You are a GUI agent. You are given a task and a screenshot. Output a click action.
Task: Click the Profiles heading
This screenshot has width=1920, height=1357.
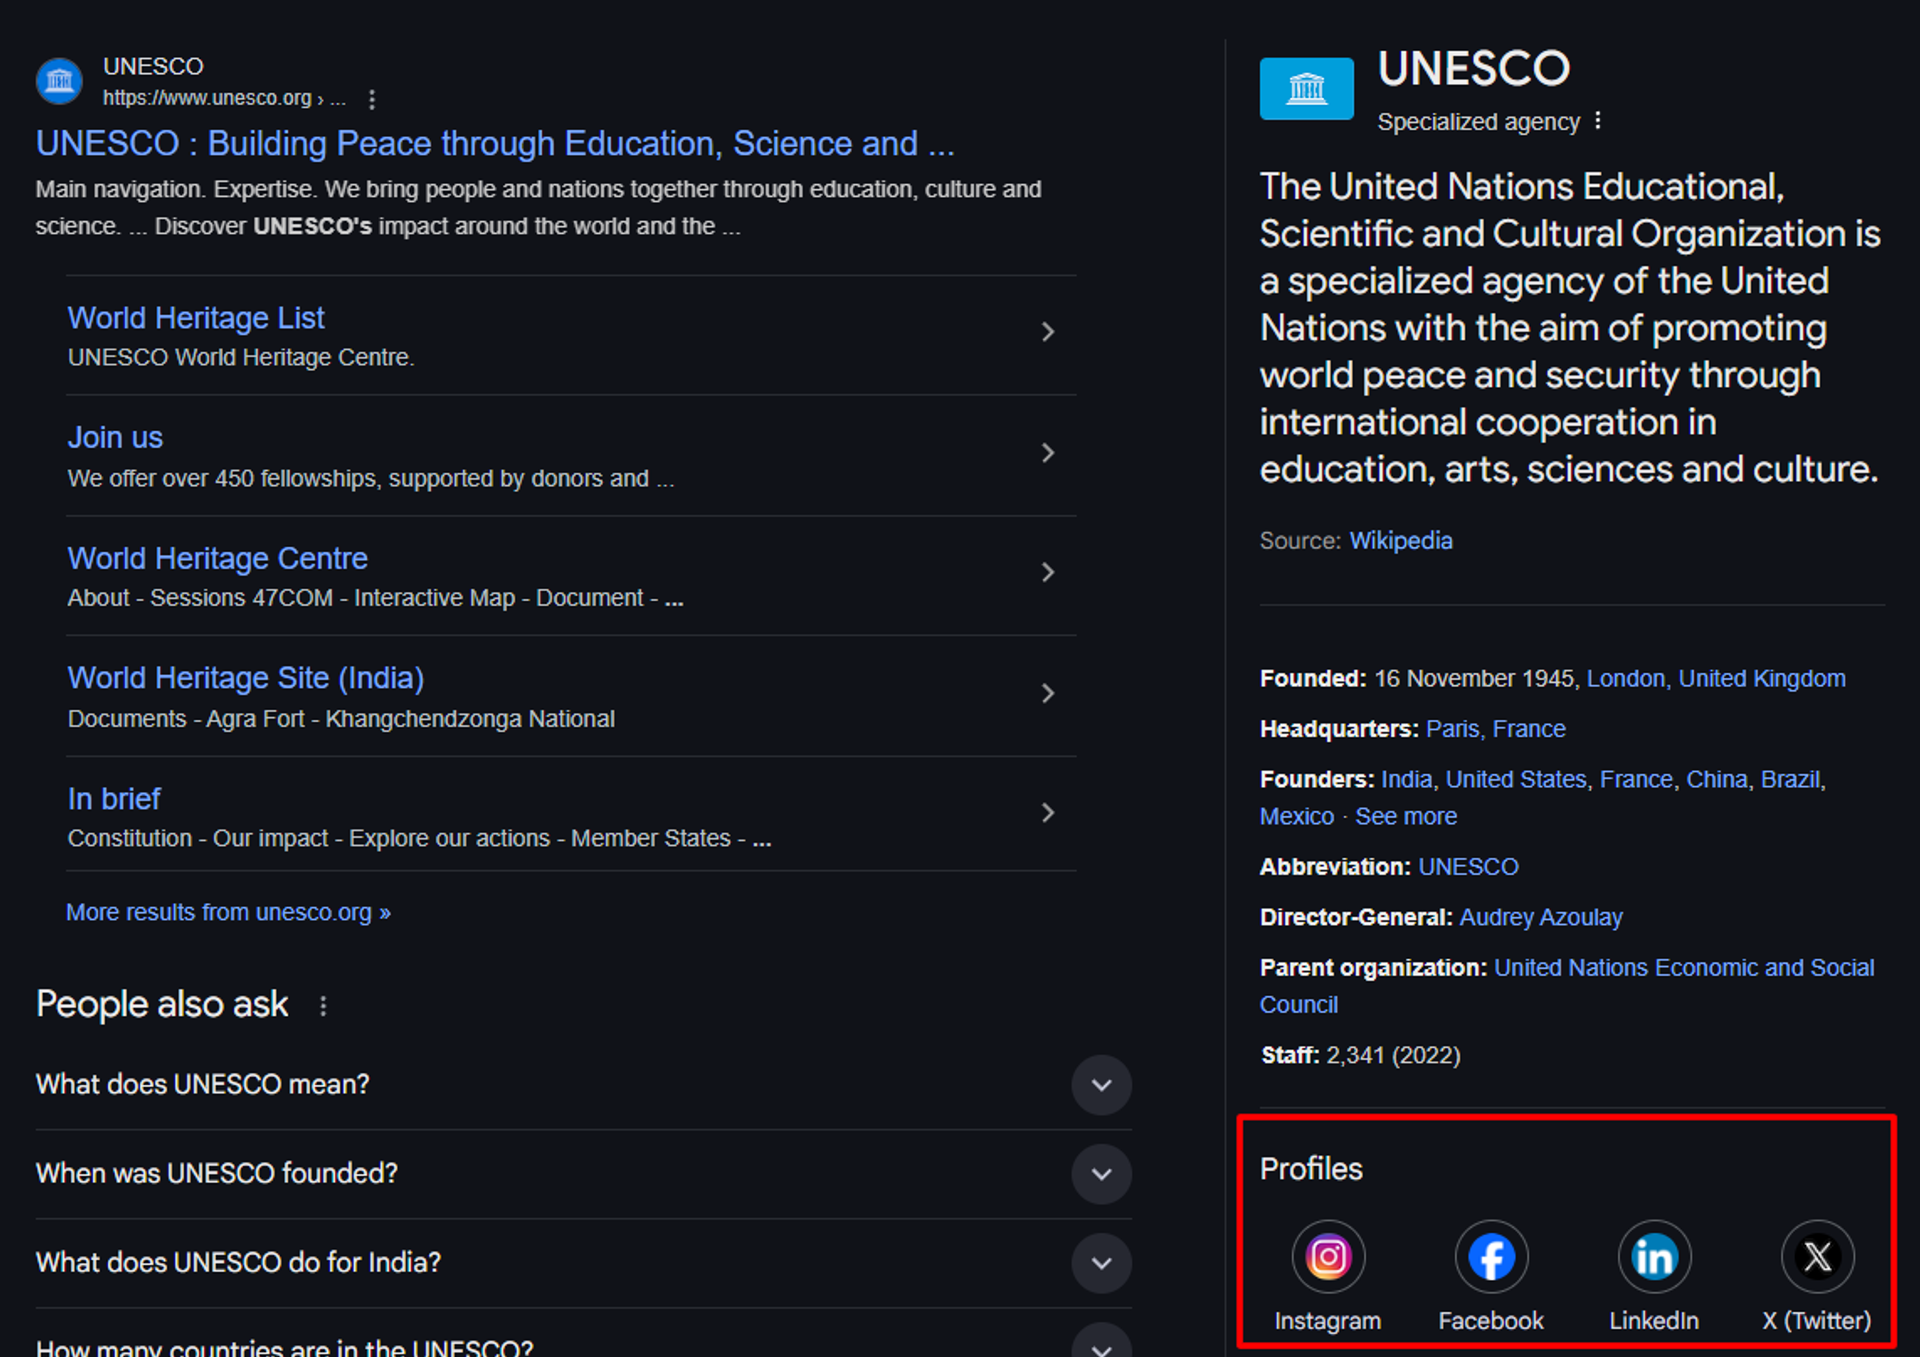1311,1169
